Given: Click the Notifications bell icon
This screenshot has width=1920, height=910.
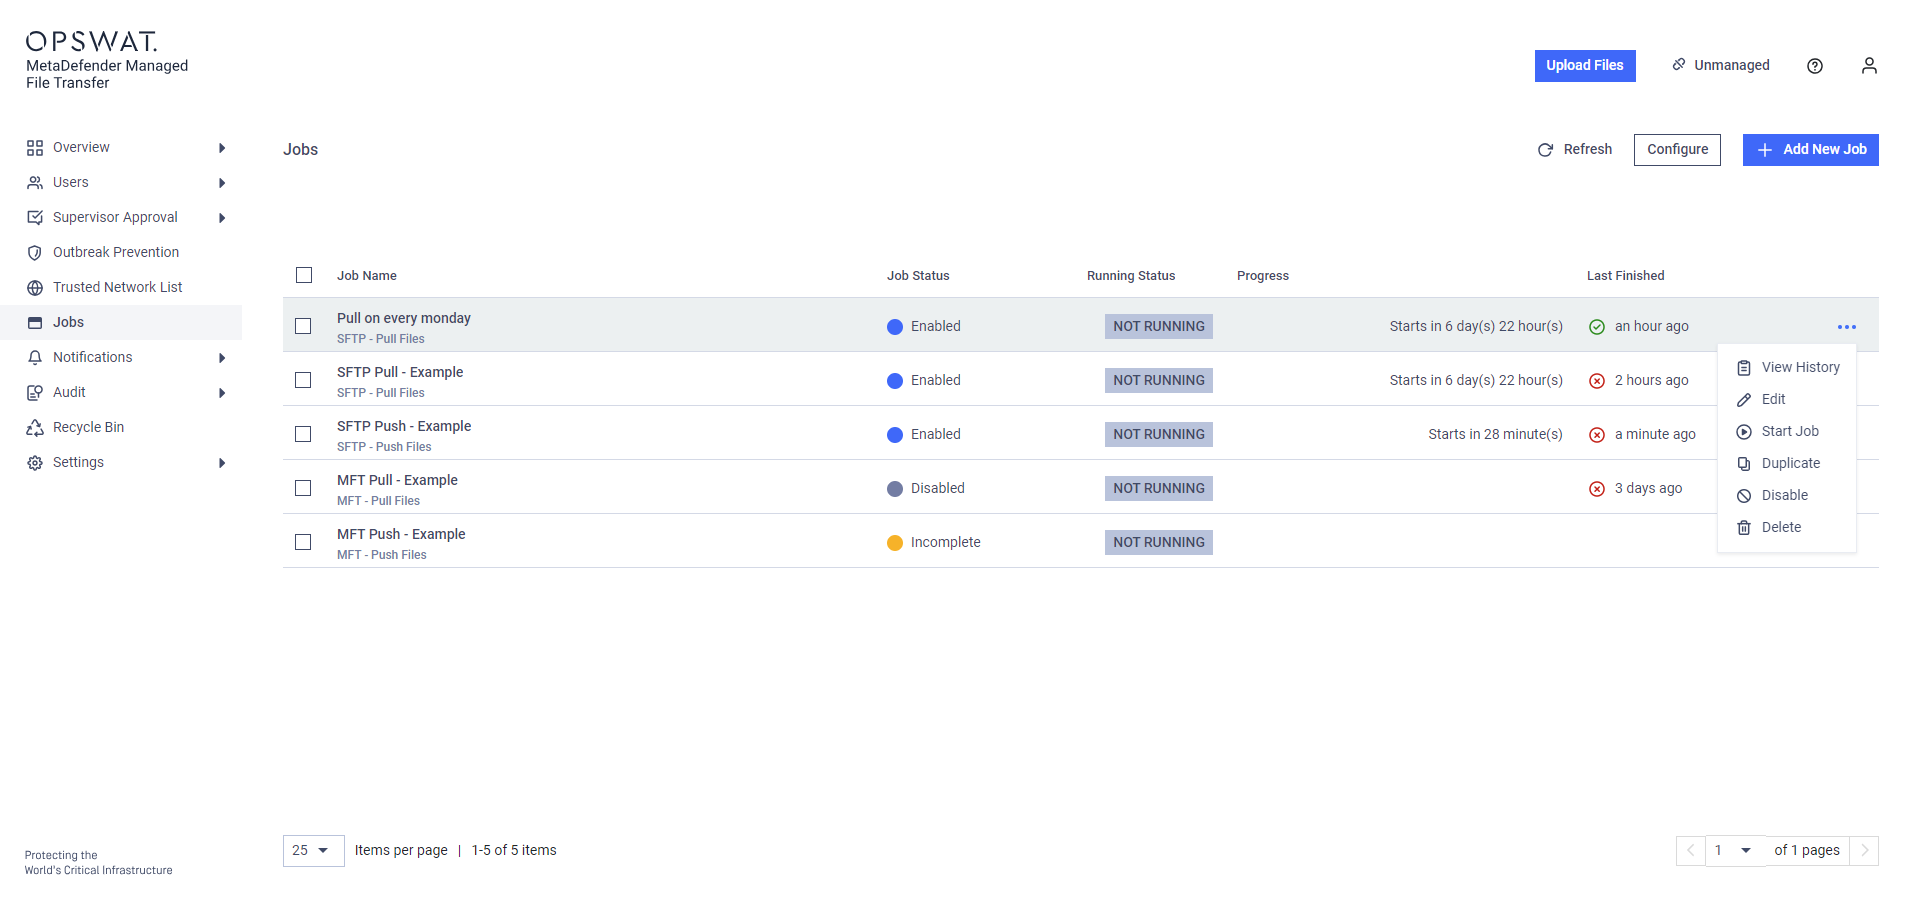Looking at the screenshot, I should click(x=35, y=358).
